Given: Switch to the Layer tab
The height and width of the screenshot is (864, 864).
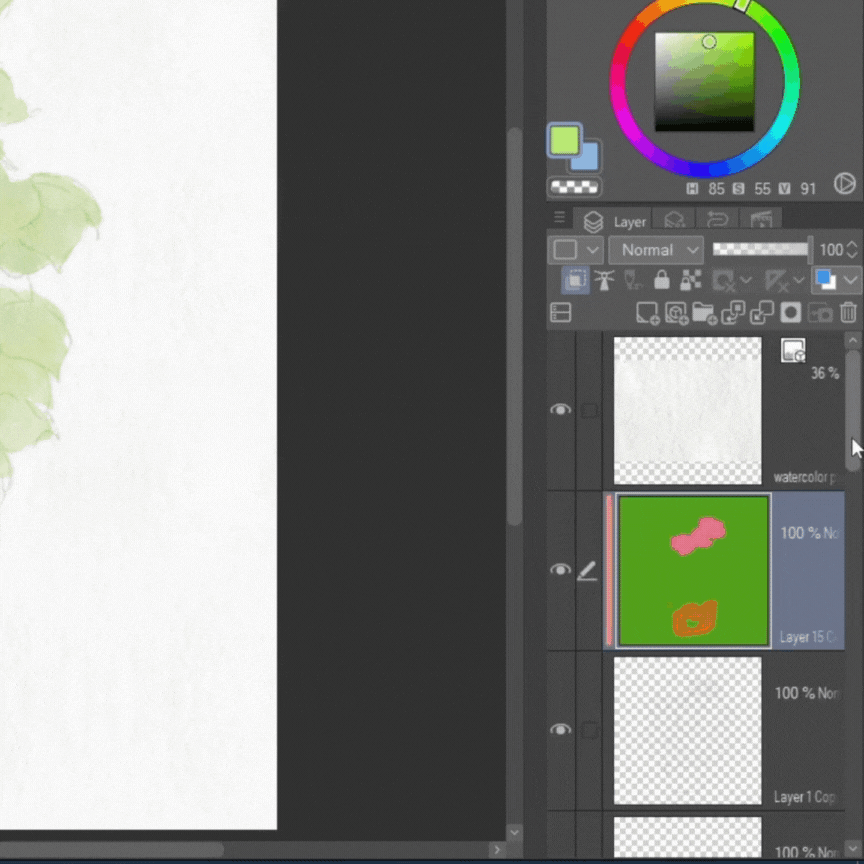Looking at the screenshot, I should (613, 222).
